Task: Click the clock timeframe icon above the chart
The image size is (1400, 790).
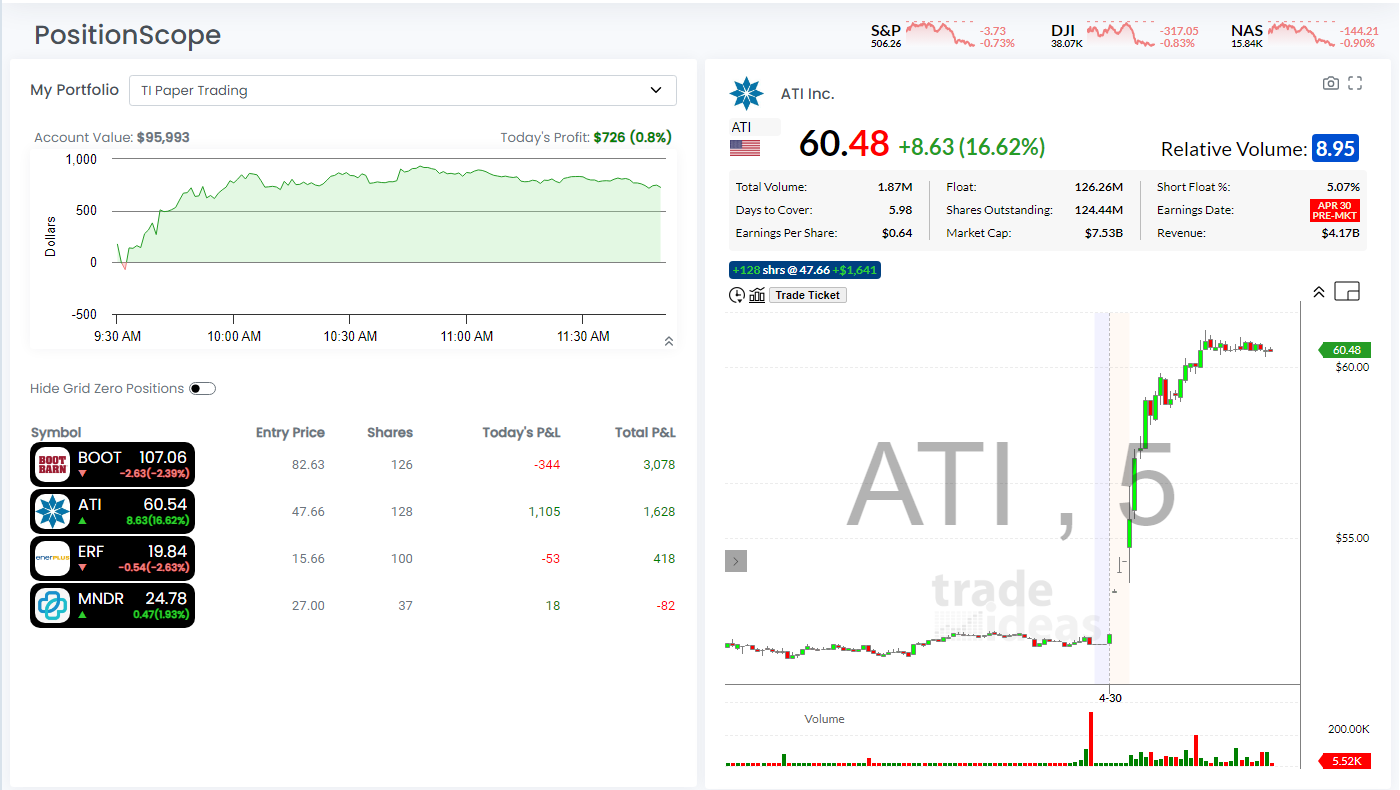Action: (737, 295)
